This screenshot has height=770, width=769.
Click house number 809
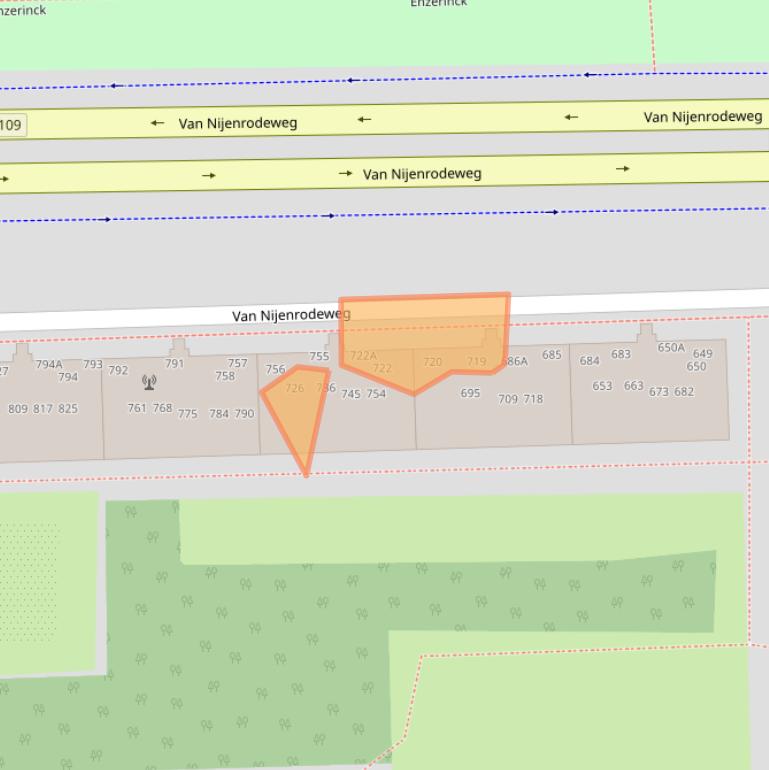tap(18, 409)
